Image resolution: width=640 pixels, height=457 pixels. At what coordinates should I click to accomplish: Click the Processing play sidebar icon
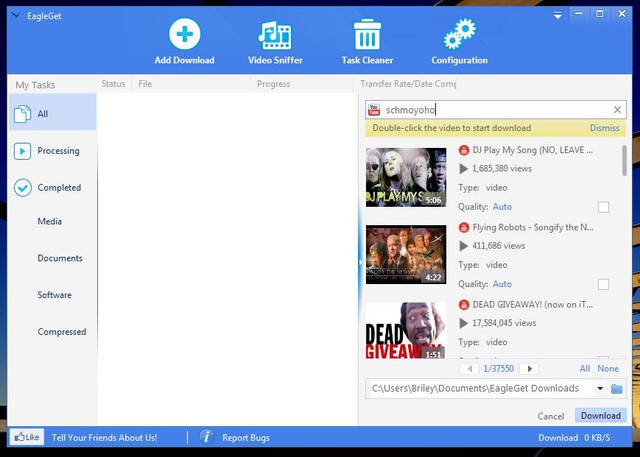[22, 151]
